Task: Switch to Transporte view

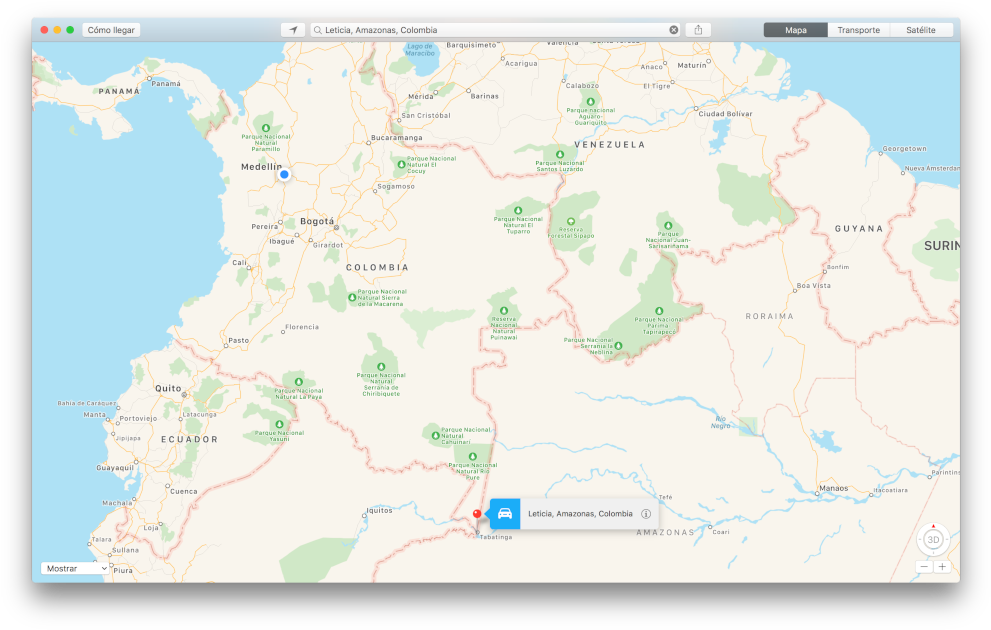Action: pyautogui.click(x=858, y=29)
